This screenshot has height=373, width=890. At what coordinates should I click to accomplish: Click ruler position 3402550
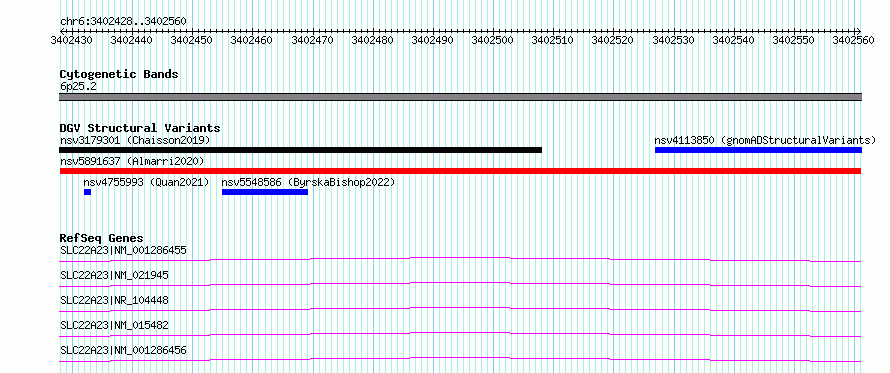(795, 40)
